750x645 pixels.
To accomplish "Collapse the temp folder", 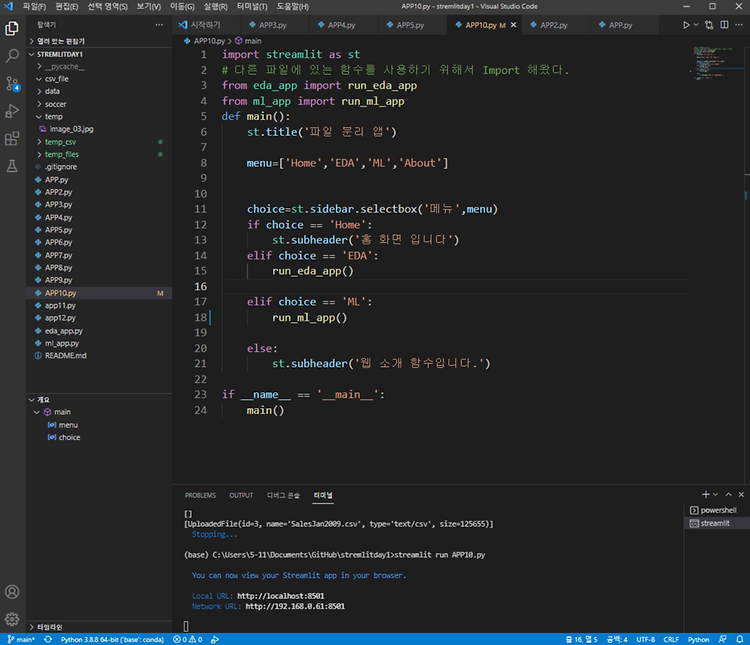I will pos(53,116).
